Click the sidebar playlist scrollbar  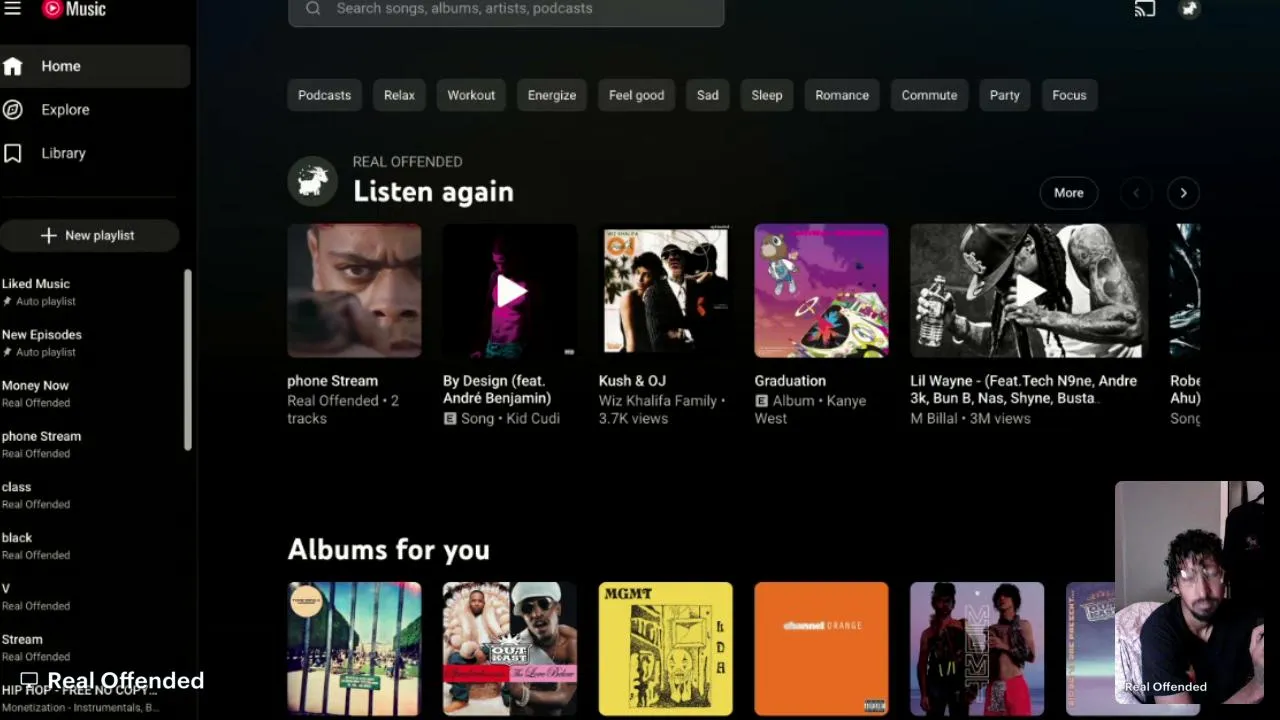[x=187, y=360]
